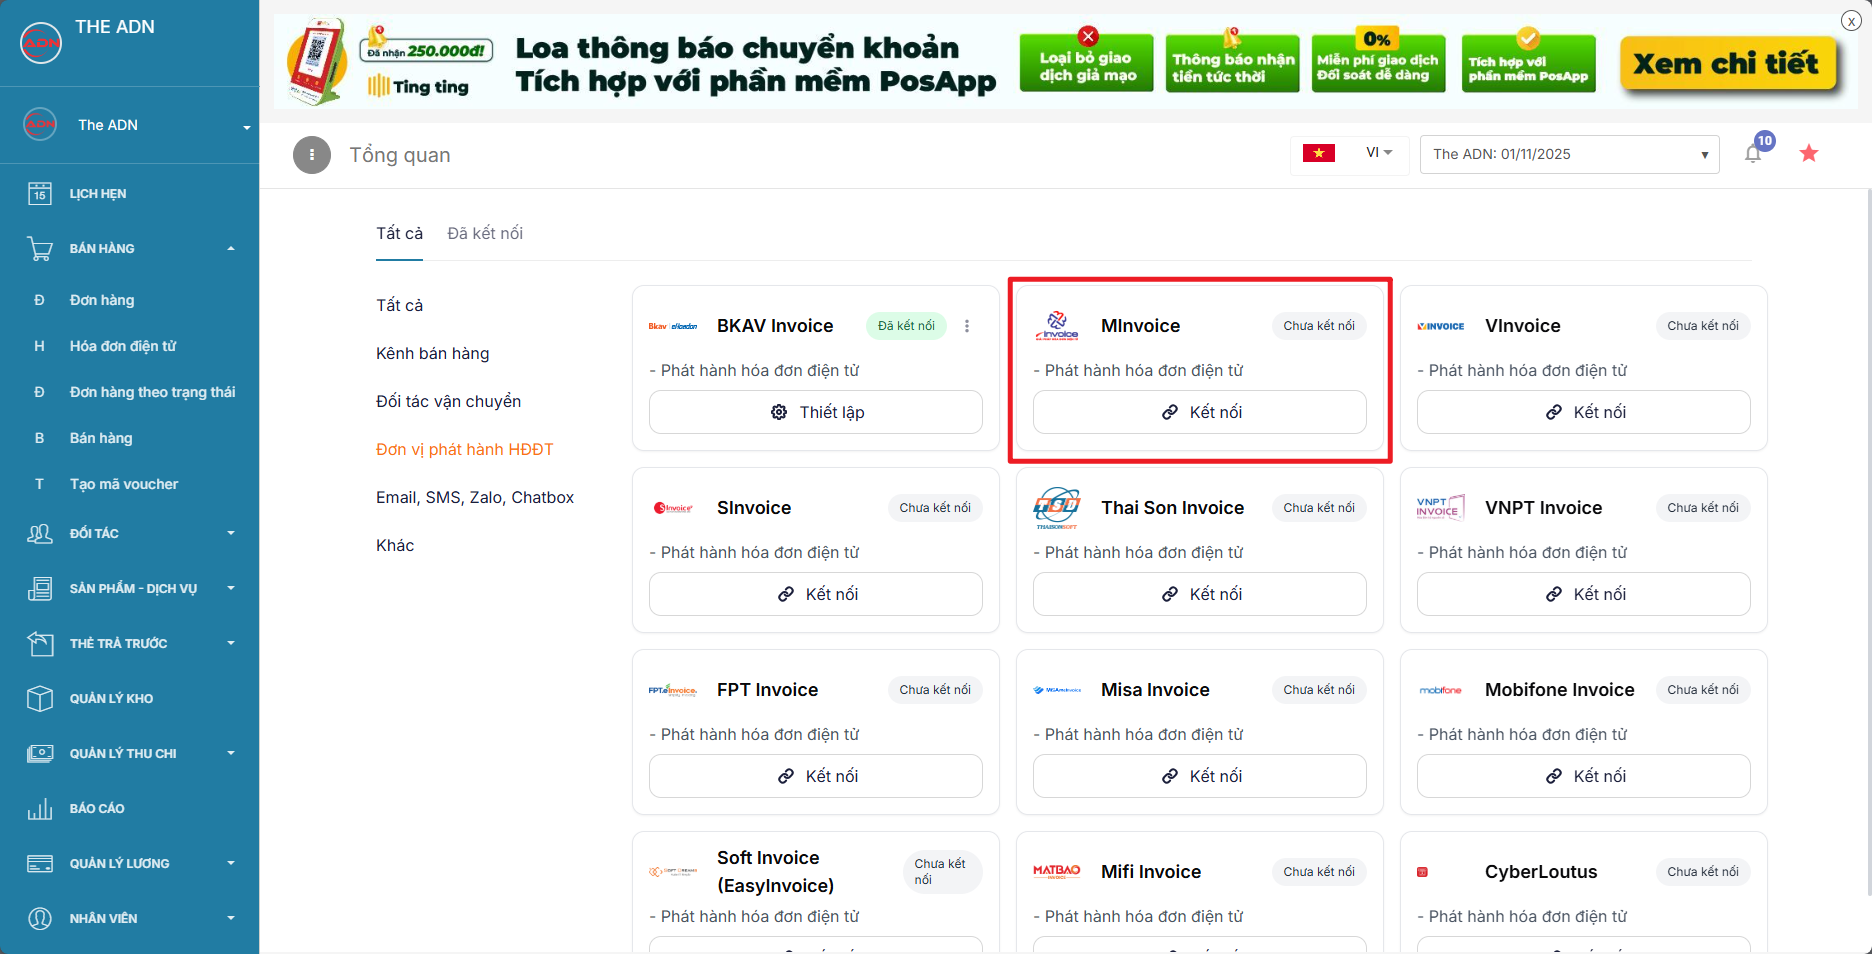Open The ADN date selector dropdown
Image resolution: width=1872 pixels, height=954 pixels.
[x=1569, y=154]
